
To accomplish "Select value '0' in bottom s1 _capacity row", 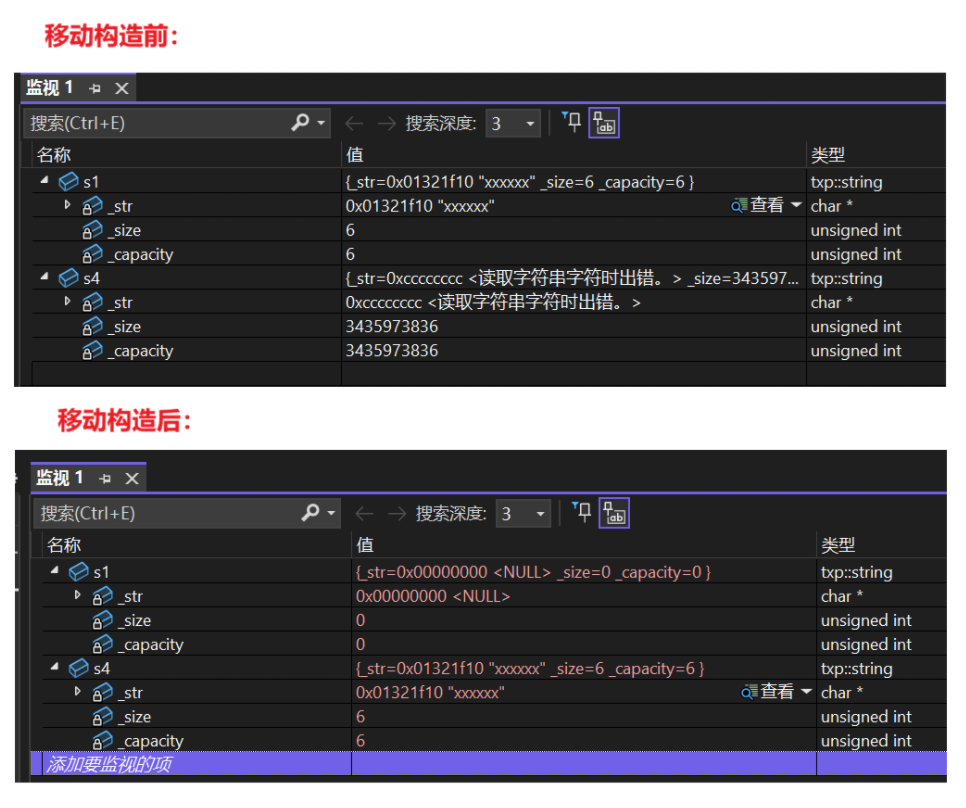I will coord(360,644).
